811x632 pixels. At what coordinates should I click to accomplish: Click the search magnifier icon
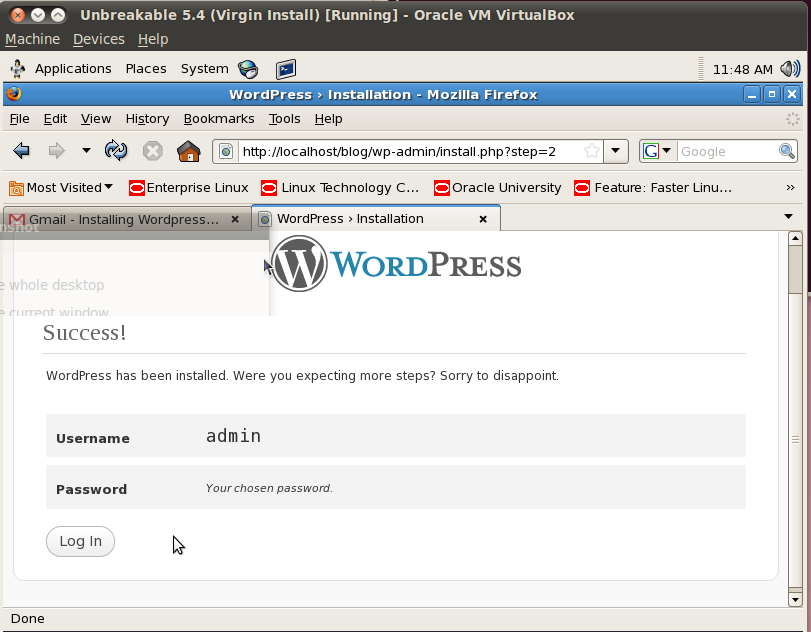[787, 151]
